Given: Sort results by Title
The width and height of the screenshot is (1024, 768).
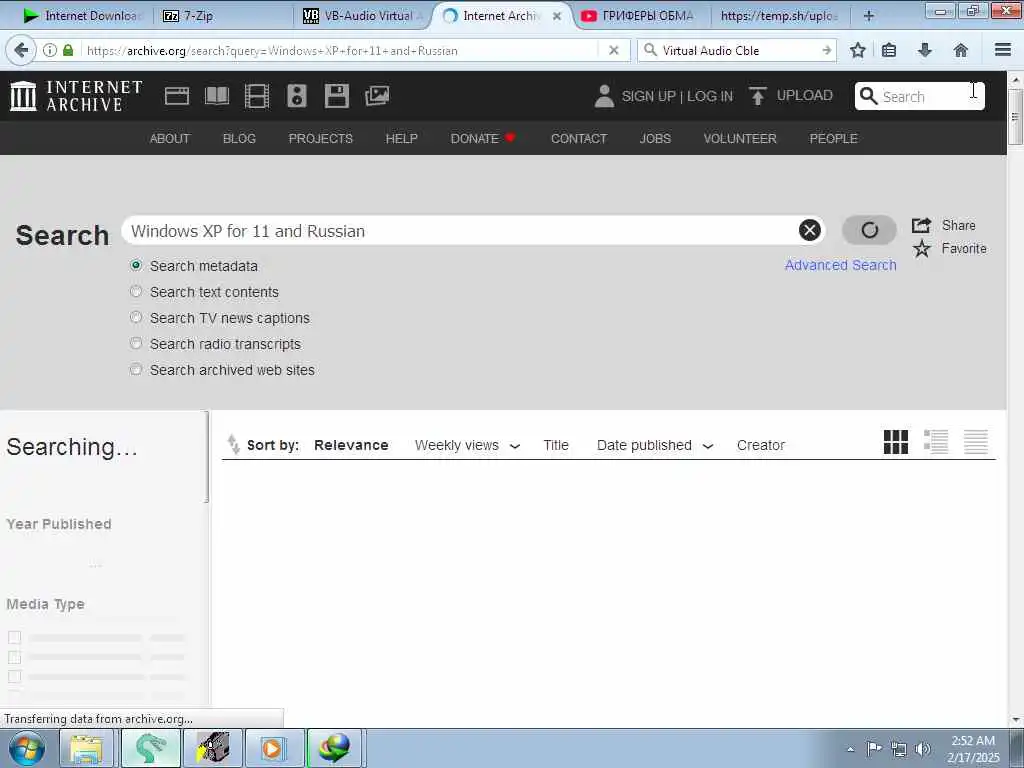Looking at the screenshot, I should tap(556, 445).
